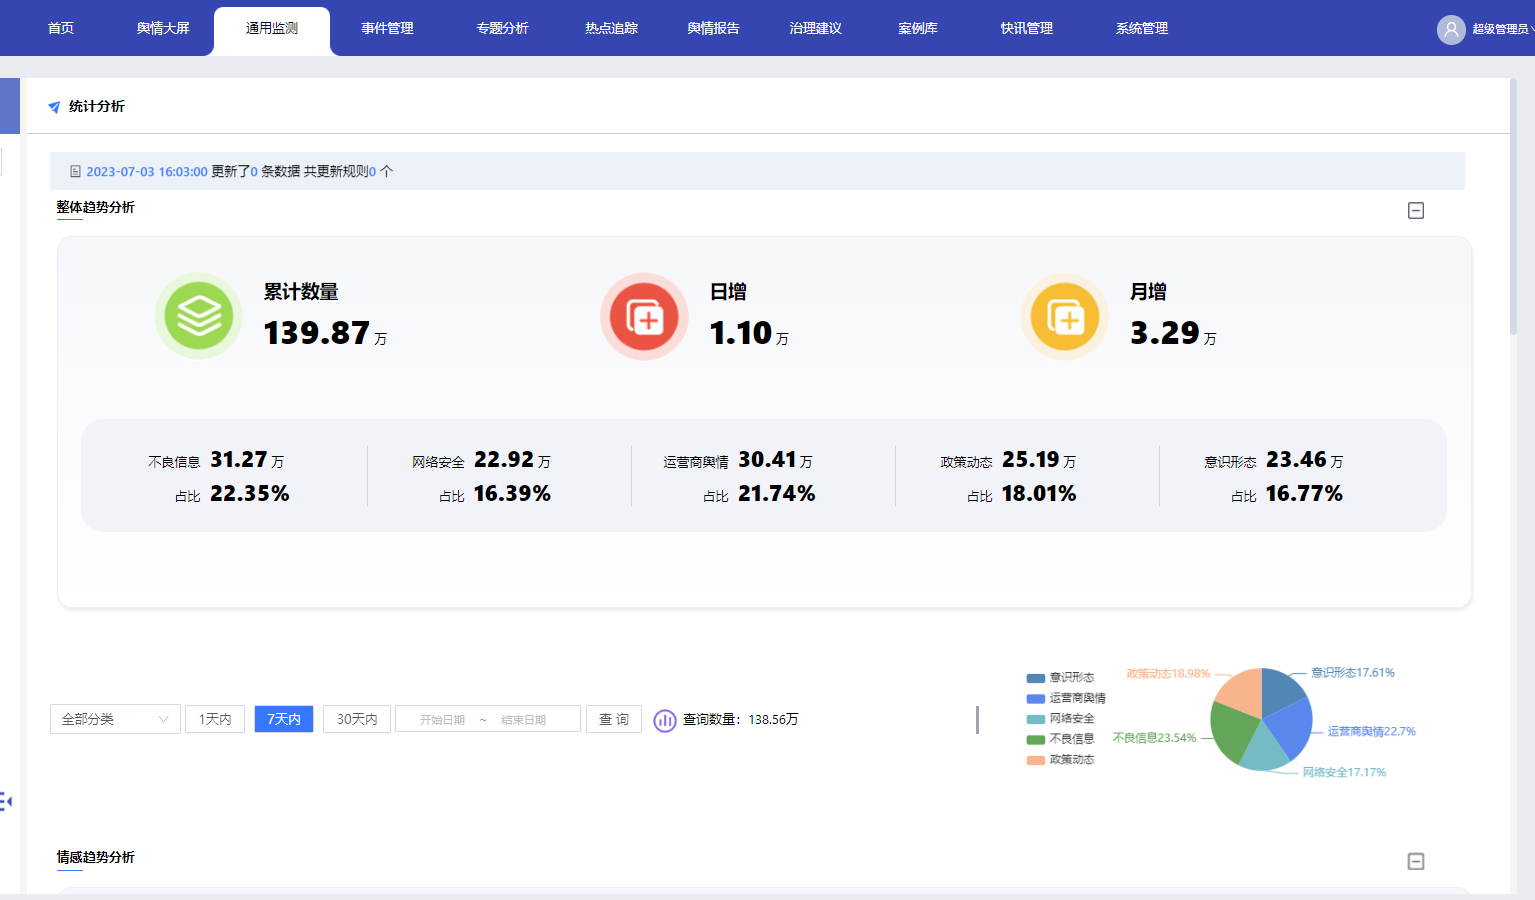
Task: Select the 通用监测 tab
Action: pos(272,29)
